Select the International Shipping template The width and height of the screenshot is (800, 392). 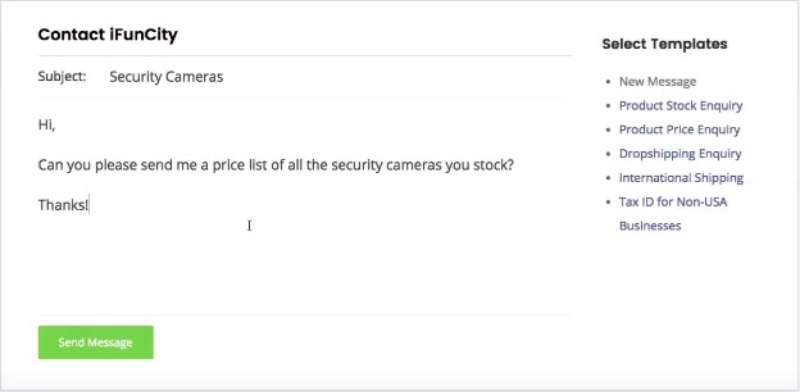pos(681,178)
